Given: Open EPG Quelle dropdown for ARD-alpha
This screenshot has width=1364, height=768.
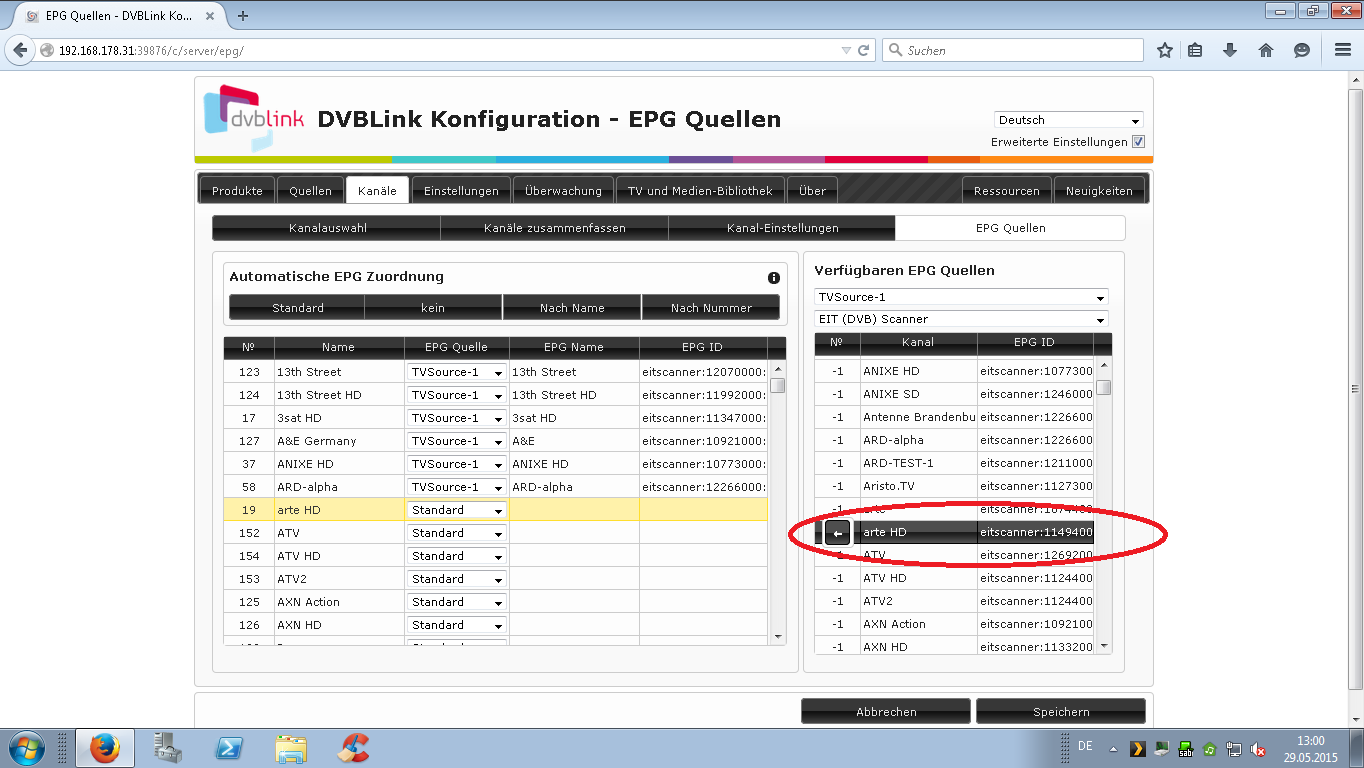Looking at the screenshot, I should [456, 487].
